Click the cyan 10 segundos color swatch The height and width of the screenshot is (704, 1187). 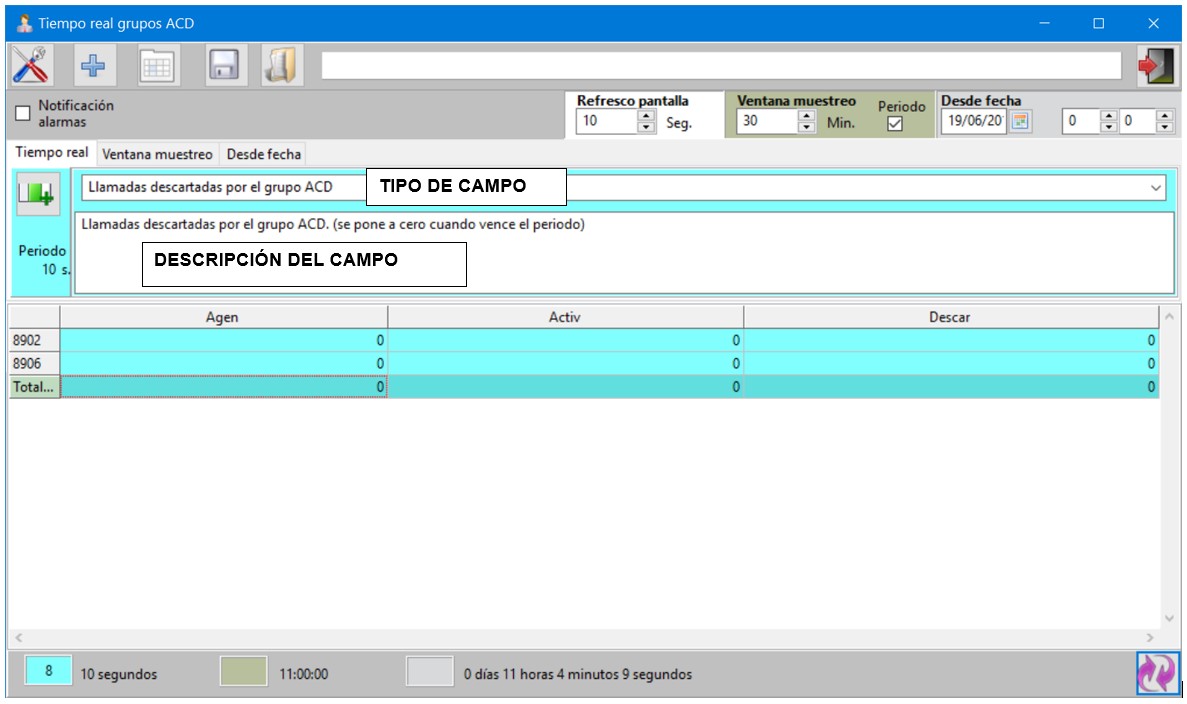pos(48,671)
